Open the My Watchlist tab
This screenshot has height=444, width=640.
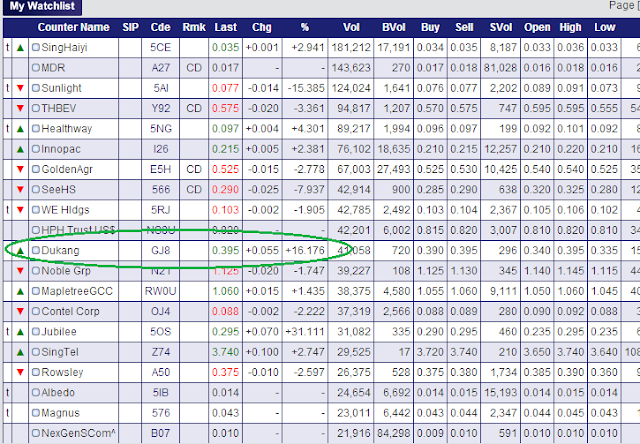(x=42, y=7)
